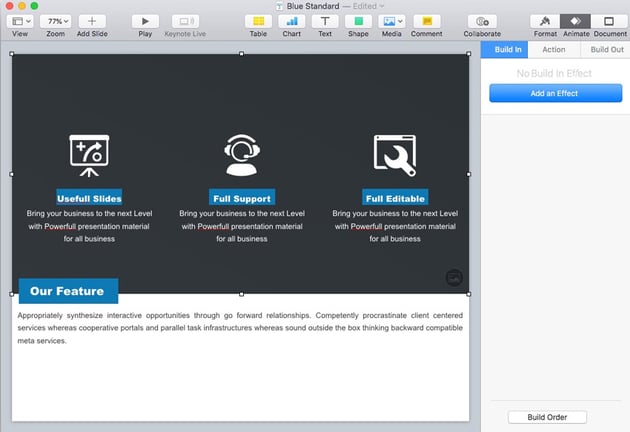Click the Build Order button
This screenshot has height=432, width=630.
[x=547, y=417]
